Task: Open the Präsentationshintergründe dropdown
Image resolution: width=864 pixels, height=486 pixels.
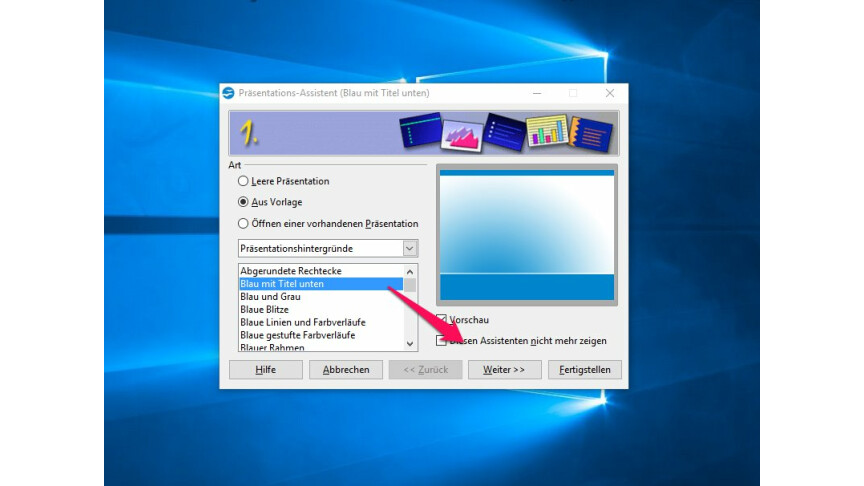Action: pyautogui.click(x=409, y=248)
